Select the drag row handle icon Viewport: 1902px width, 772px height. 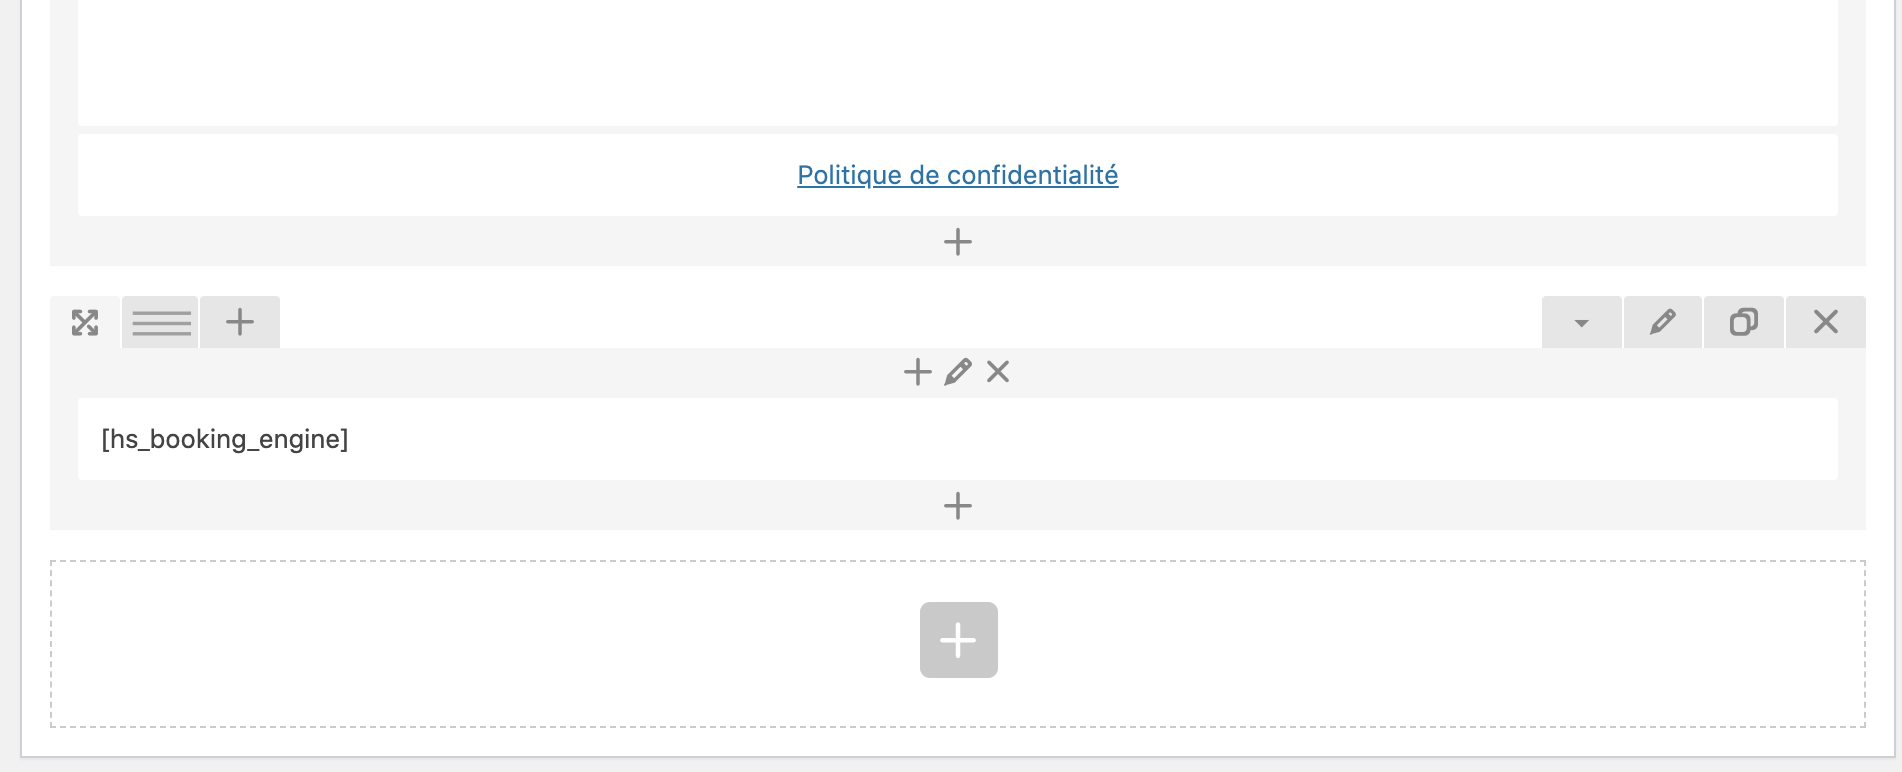click(86, 322)
